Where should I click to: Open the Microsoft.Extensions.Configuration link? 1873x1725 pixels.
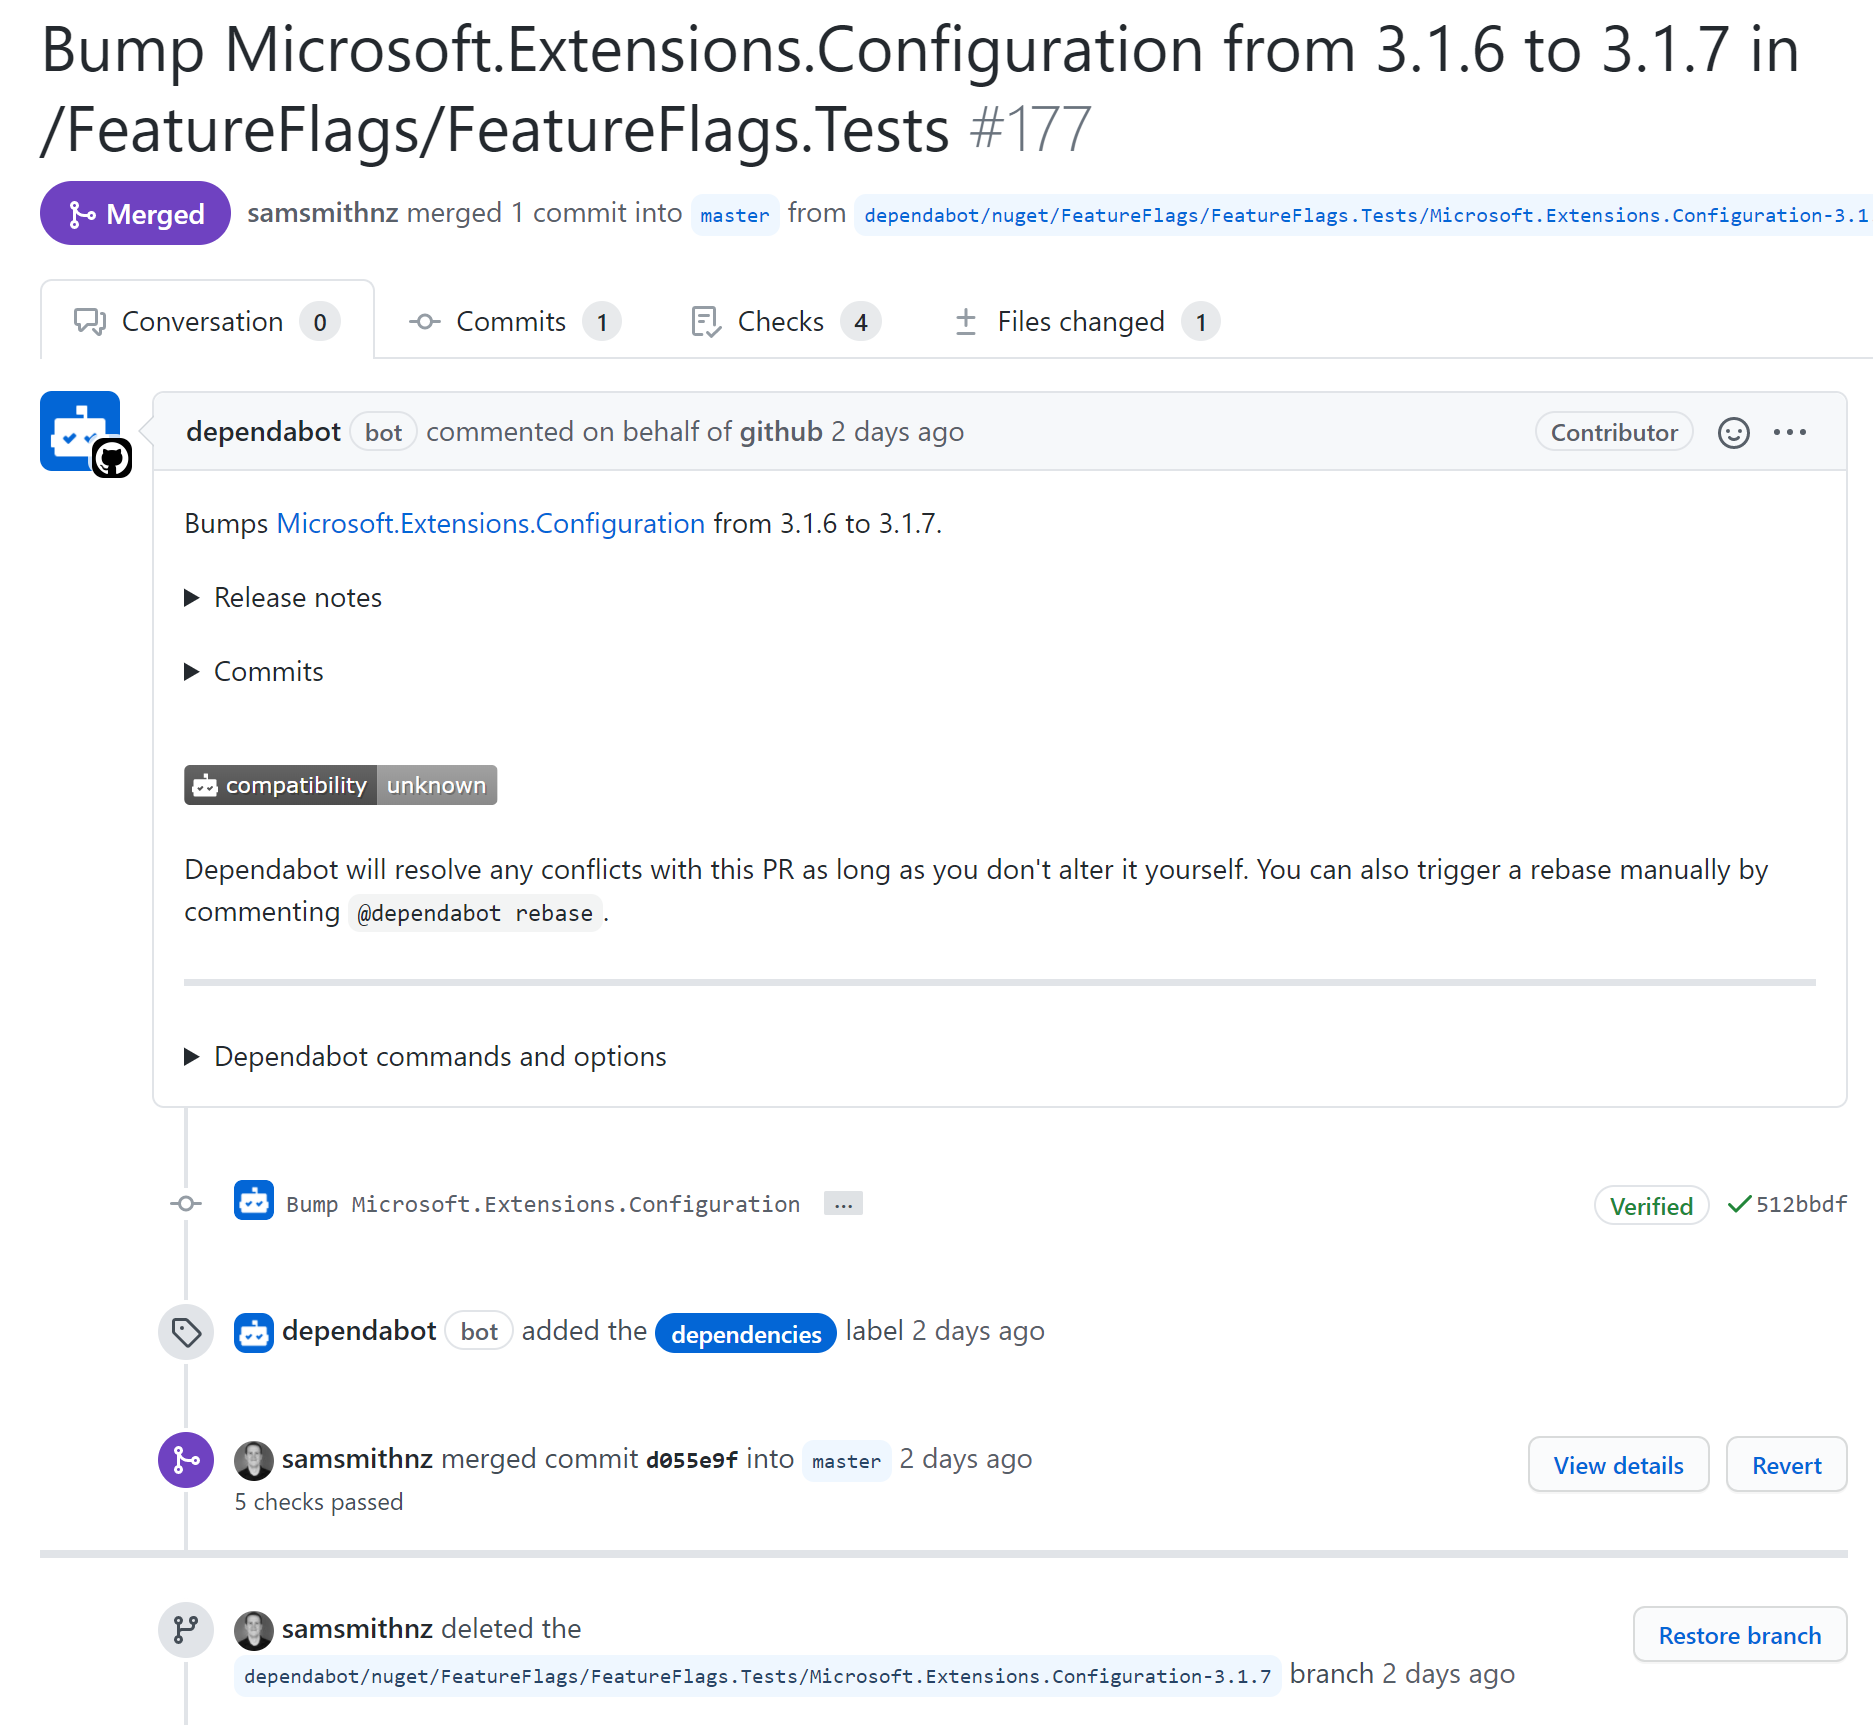click(x=490, y=524)
